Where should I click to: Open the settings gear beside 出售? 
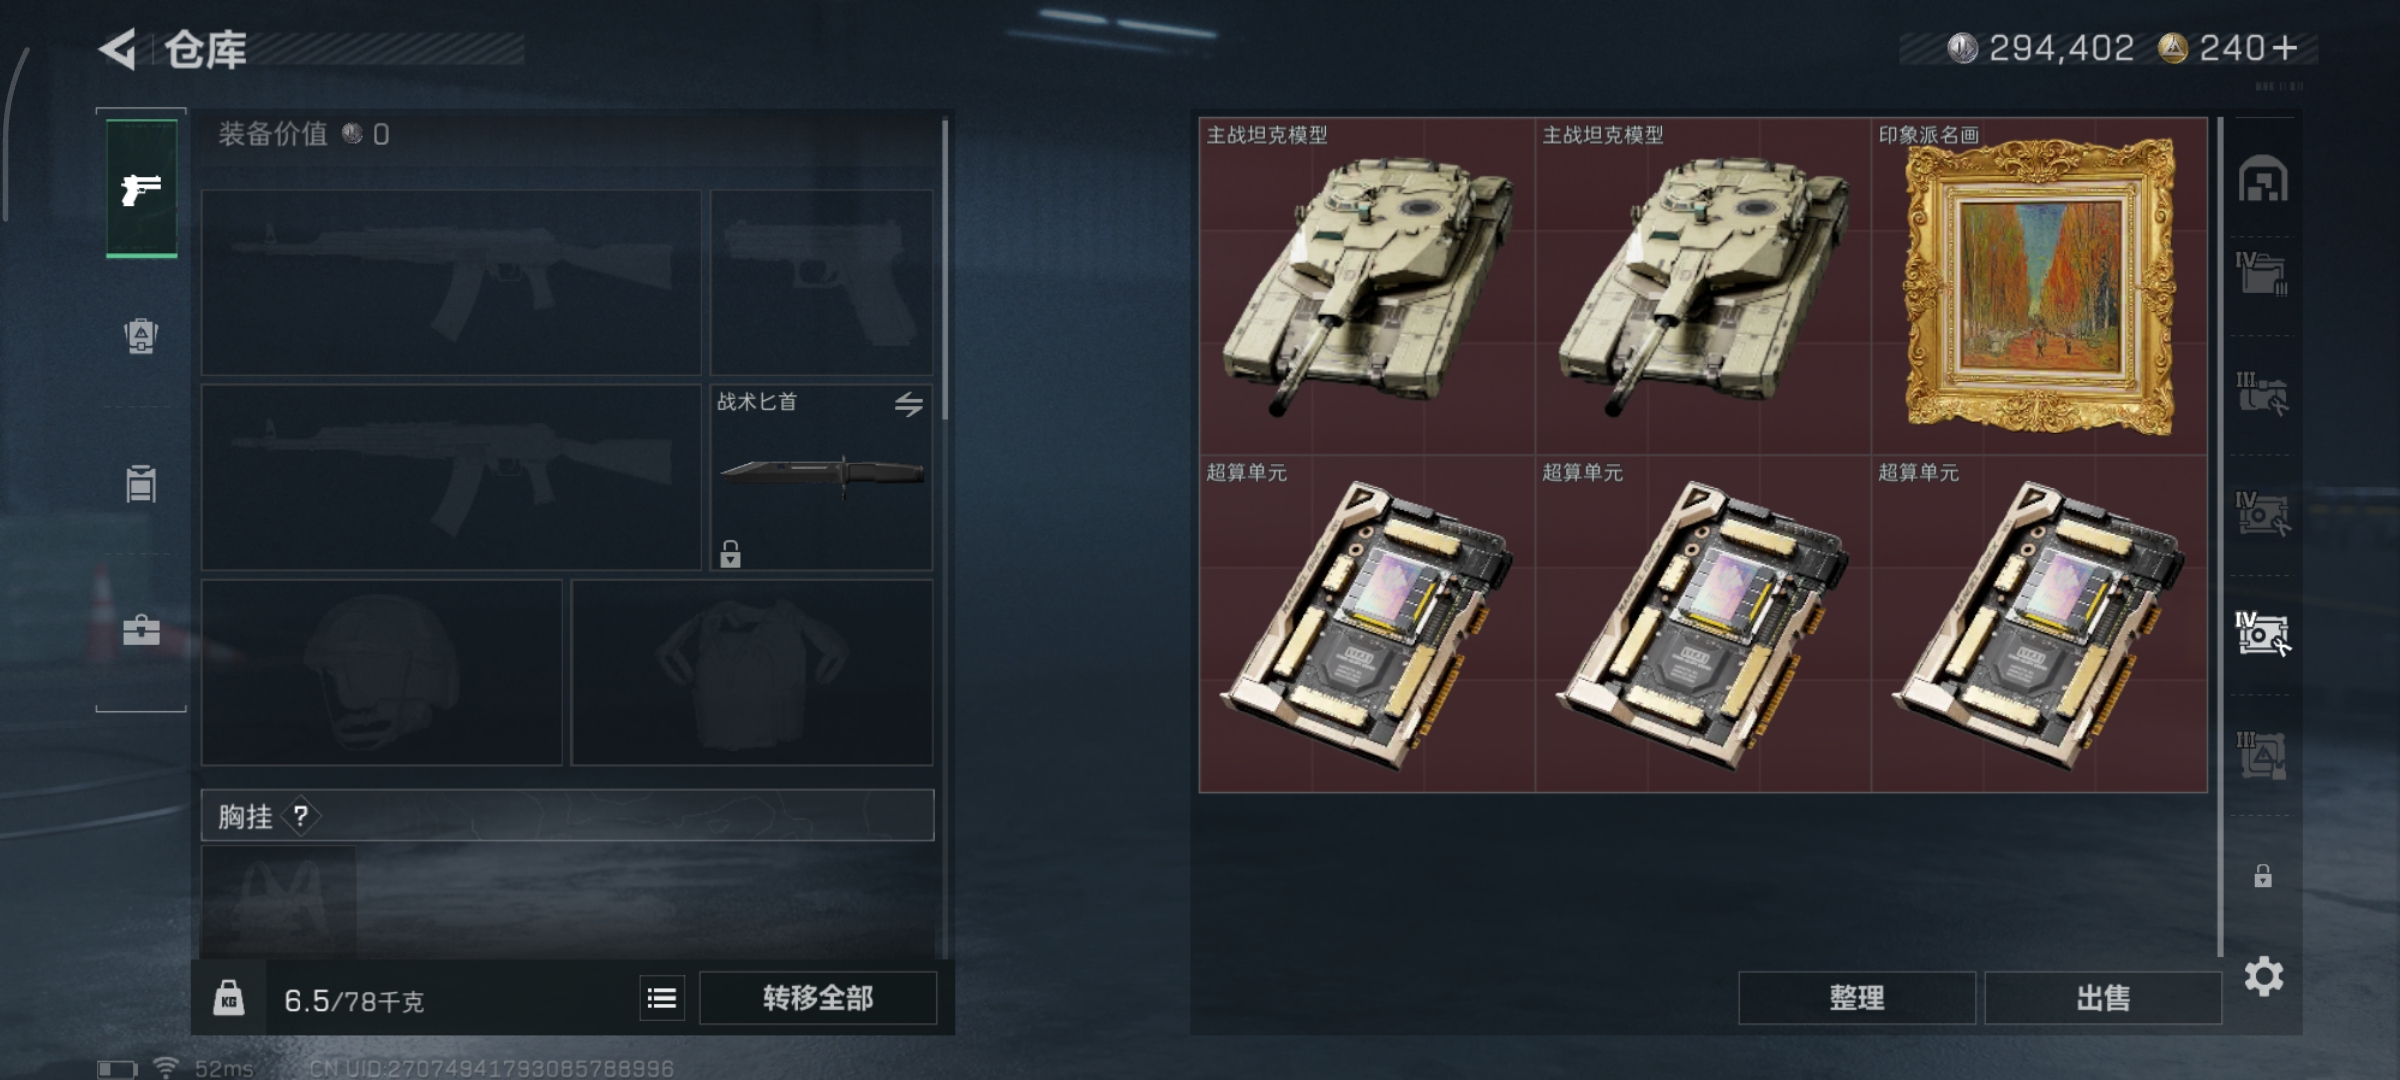(2264, 976)
